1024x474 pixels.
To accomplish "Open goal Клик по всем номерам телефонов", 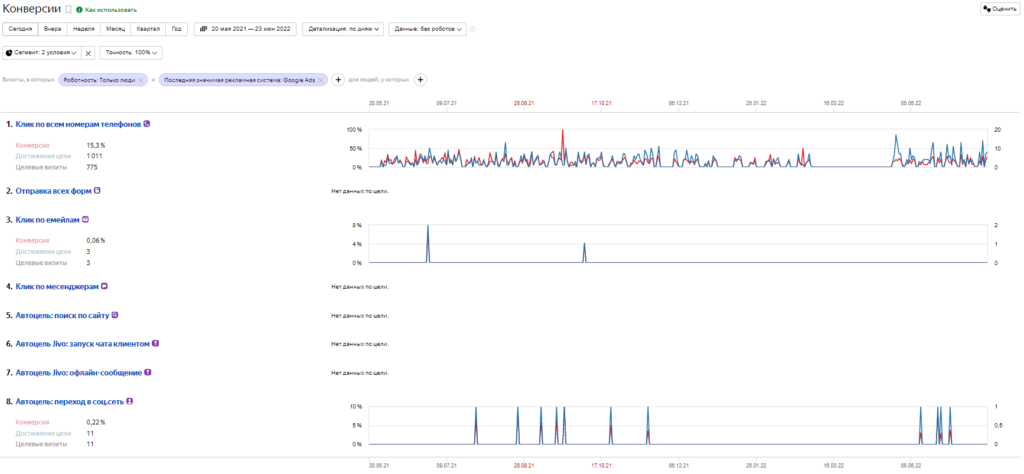I will (x=78, y=123).
